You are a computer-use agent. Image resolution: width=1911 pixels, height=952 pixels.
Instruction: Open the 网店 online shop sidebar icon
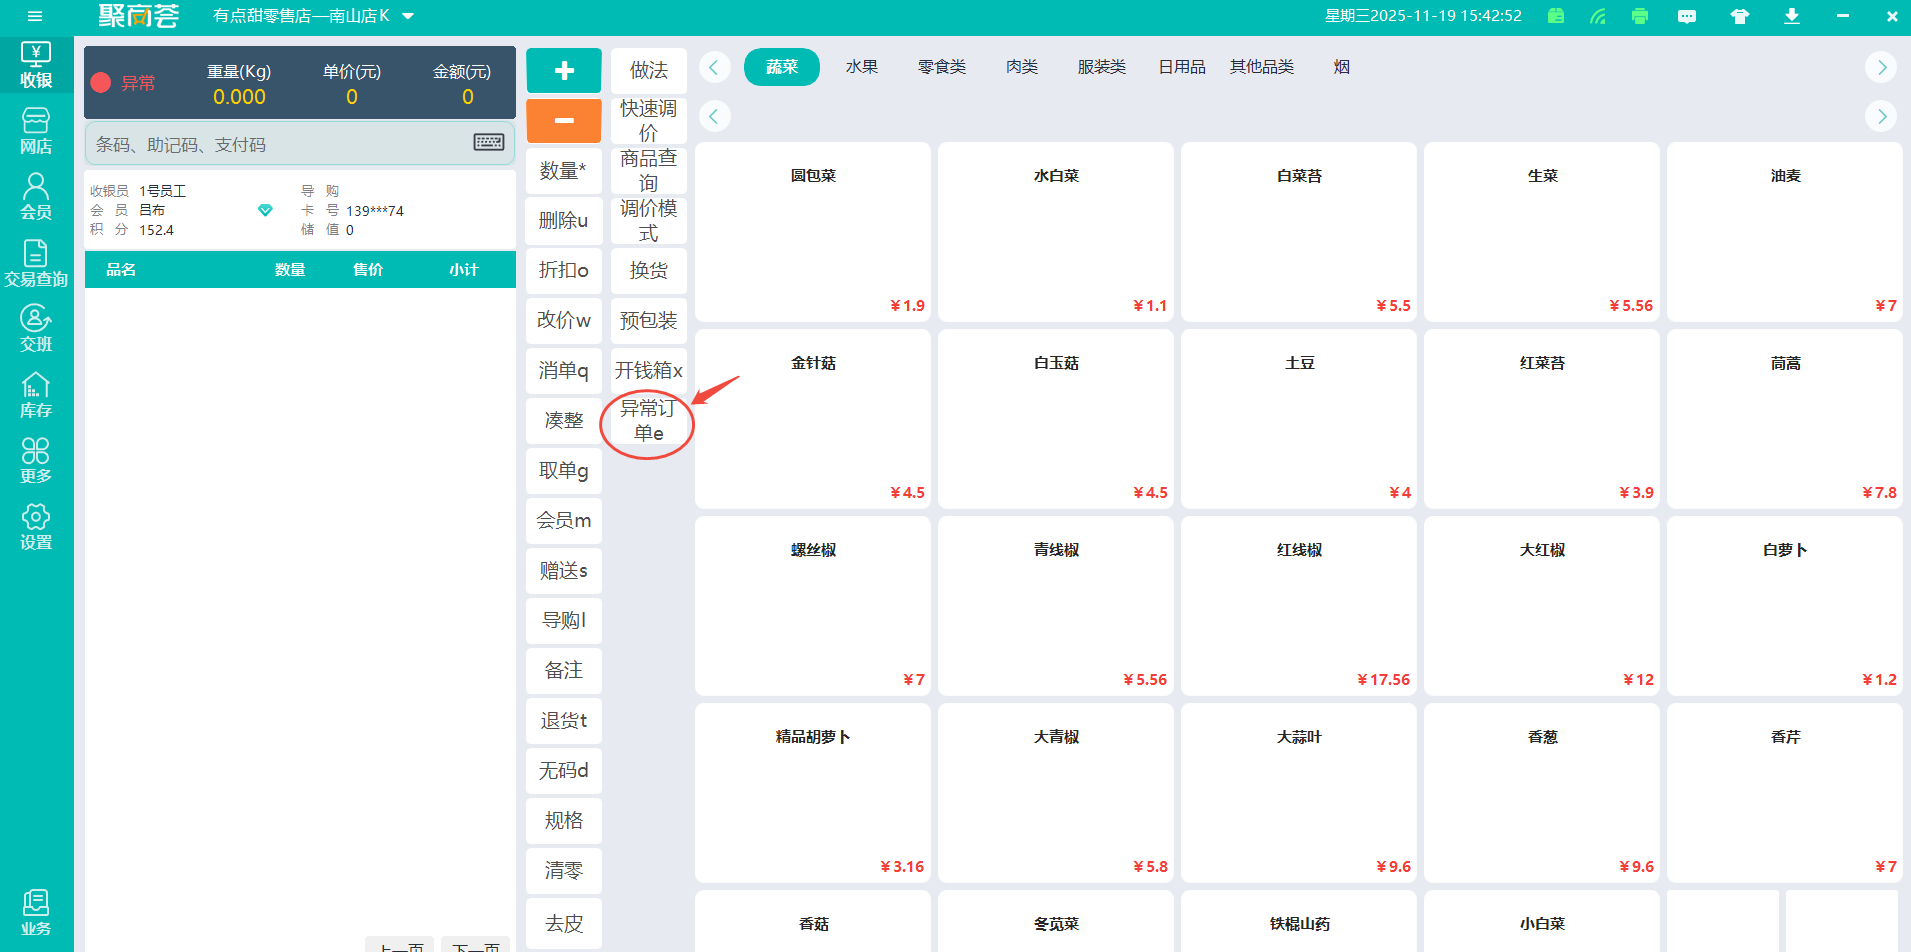point(36,132)
